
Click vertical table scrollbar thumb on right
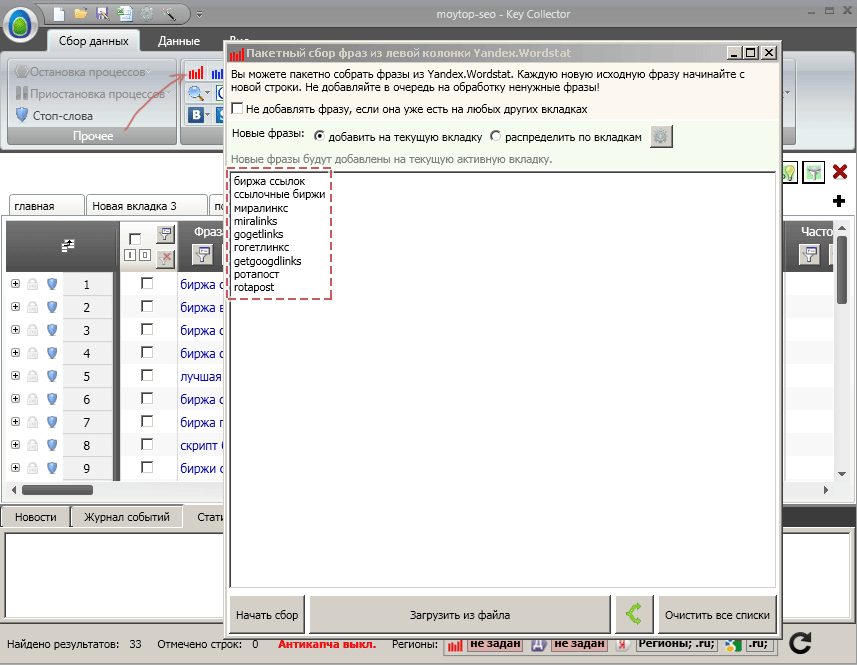(x=842, y=269)
